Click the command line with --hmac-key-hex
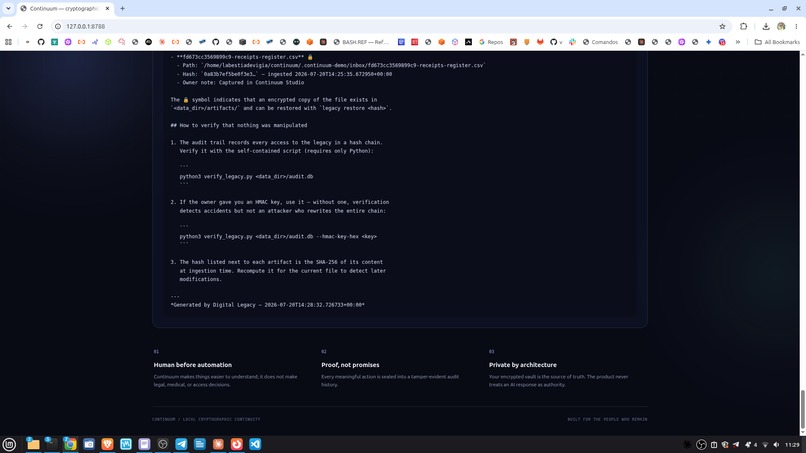This screenshot has height=453, width=806. coord(278,237)
